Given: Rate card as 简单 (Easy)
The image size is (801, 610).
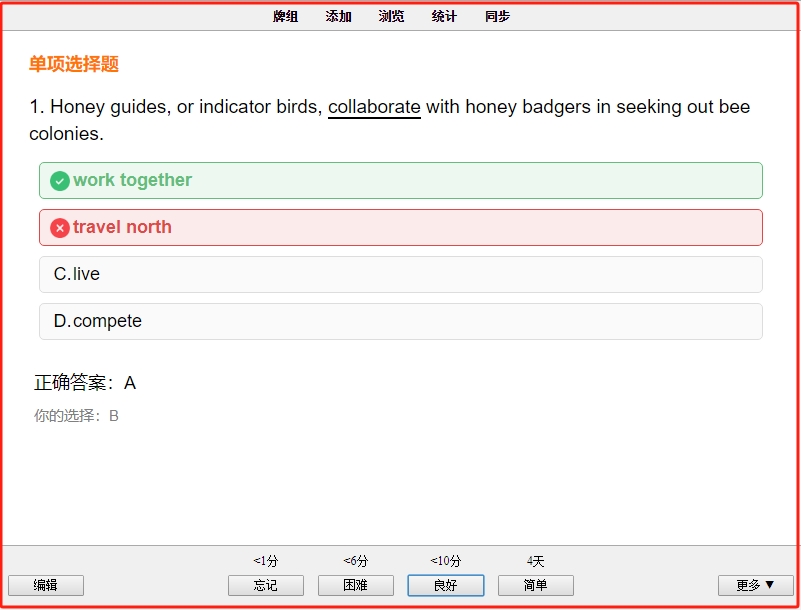Looking at the screenshot, I should pos(536,585).
